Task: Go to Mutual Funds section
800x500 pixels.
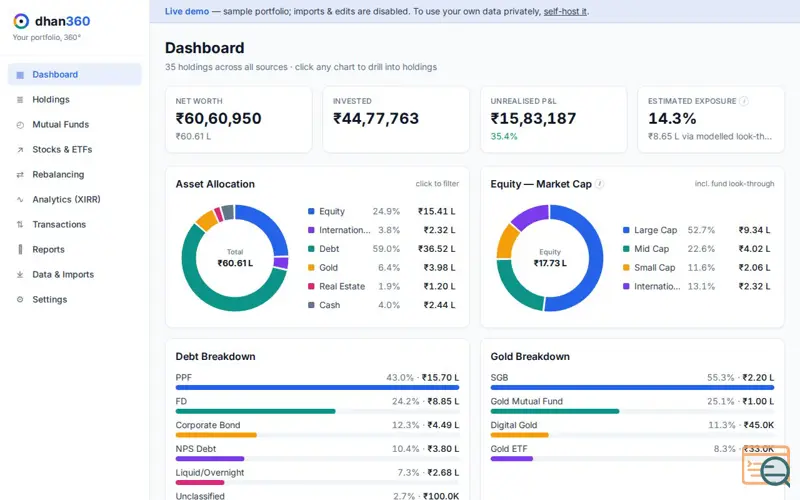Action: click(x=74, y=124)
